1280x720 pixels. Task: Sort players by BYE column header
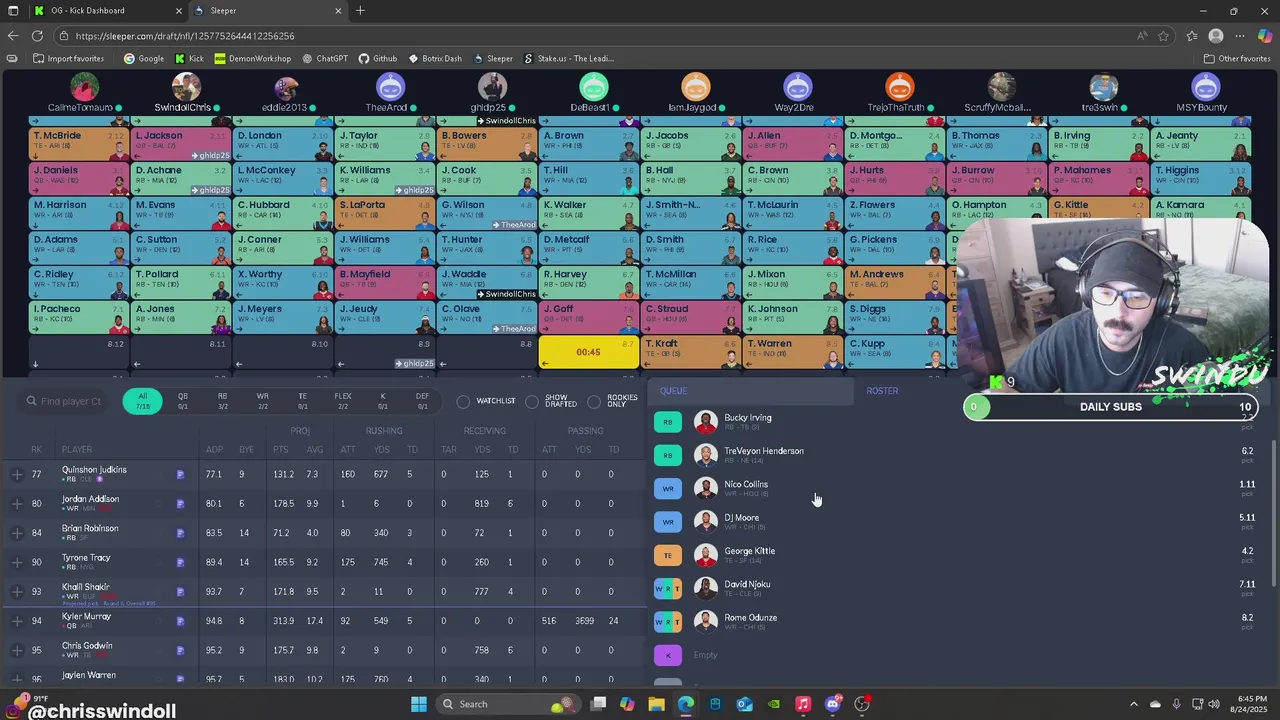[246, 450]
